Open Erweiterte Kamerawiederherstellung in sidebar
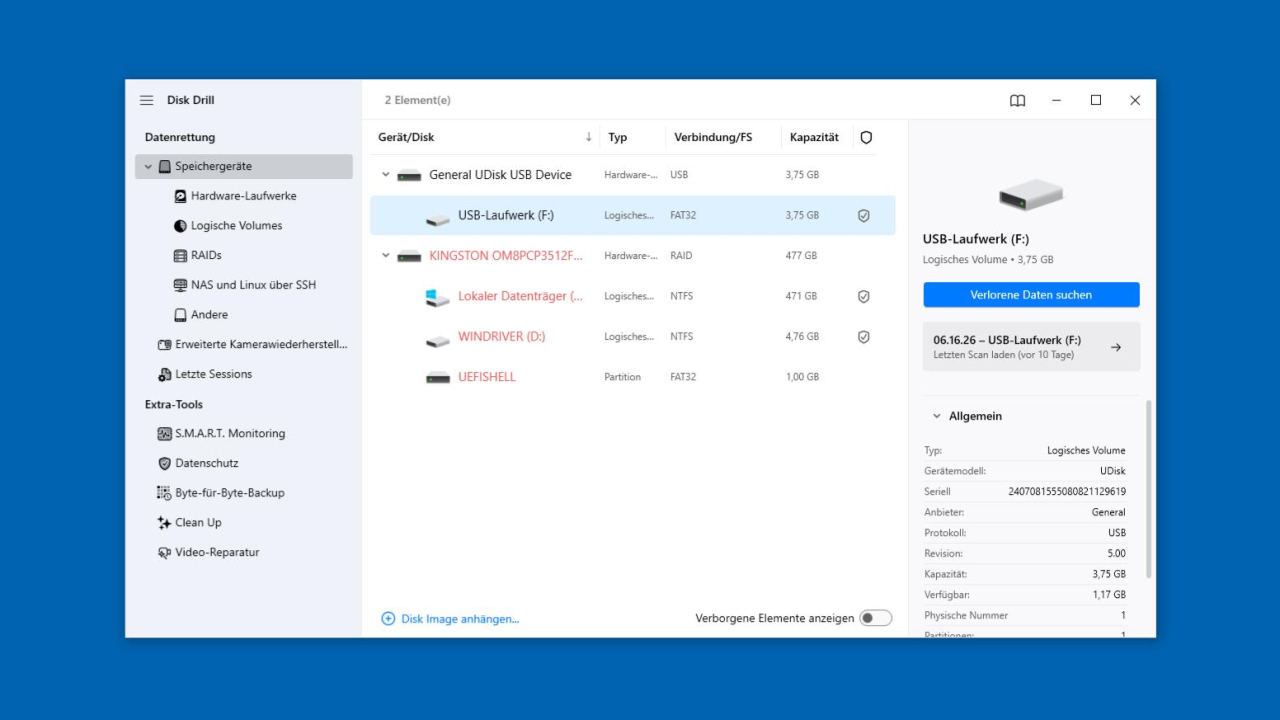1280x720 pixels. point(244,344)
